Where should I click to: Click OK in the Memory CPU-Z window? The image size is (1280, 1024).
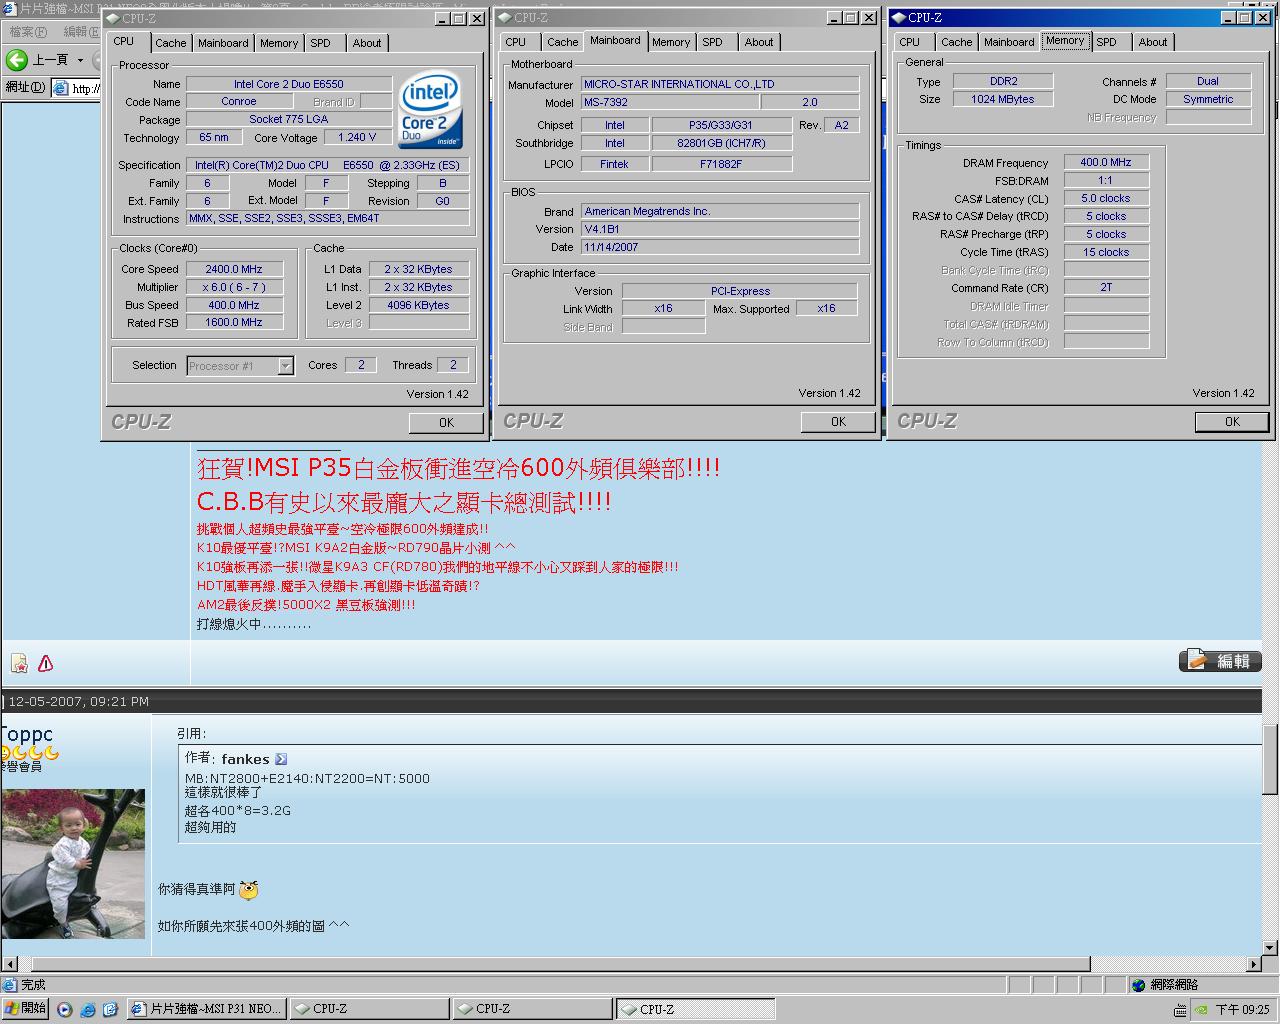click(x=1232, y=422)
